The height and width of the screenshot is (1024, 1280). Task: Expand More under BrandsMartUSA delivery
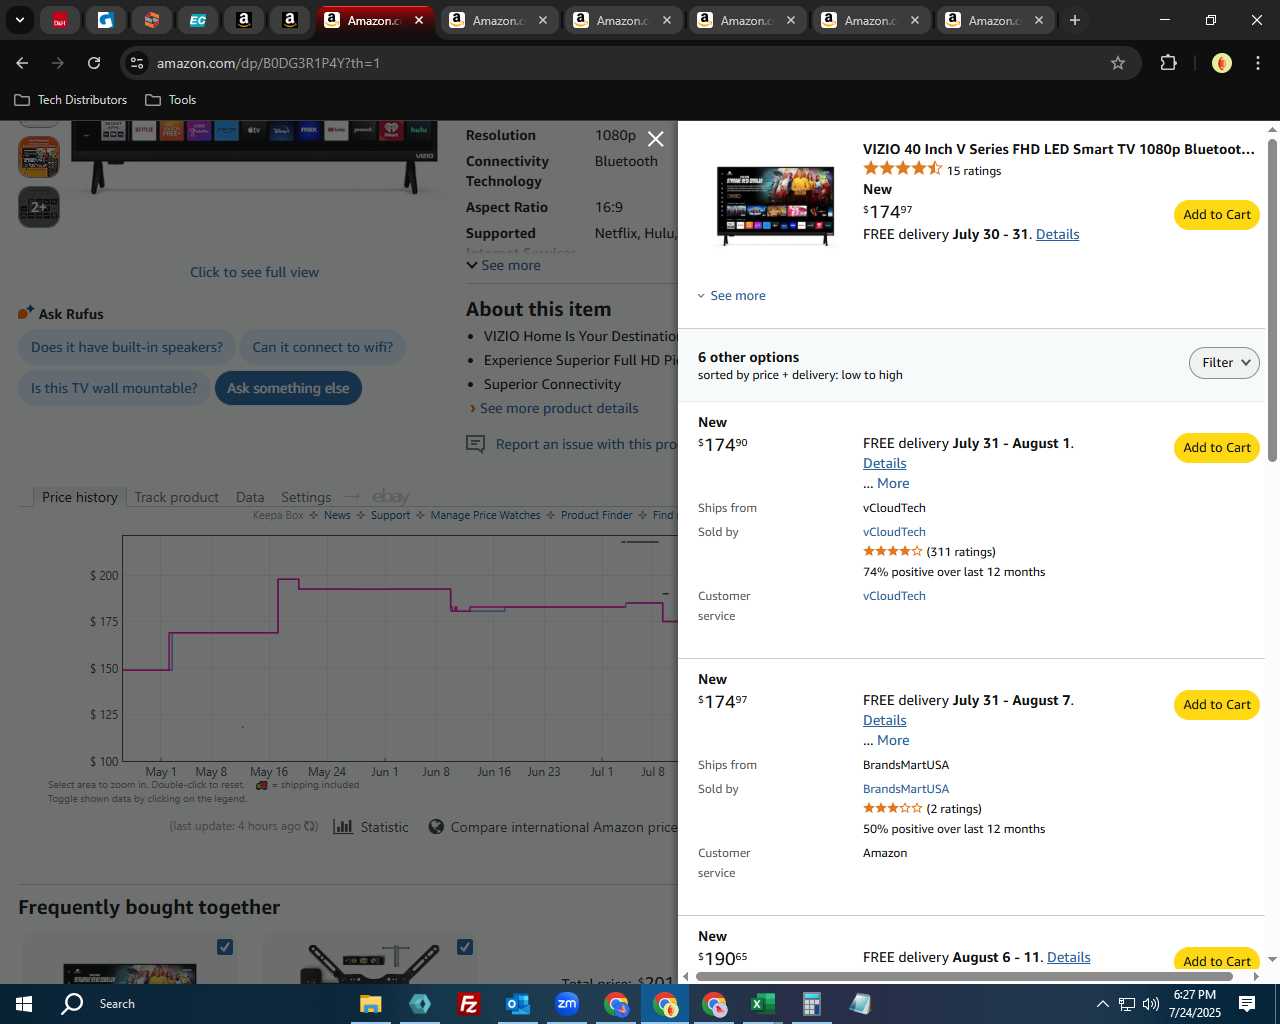[x=893, y=740]
